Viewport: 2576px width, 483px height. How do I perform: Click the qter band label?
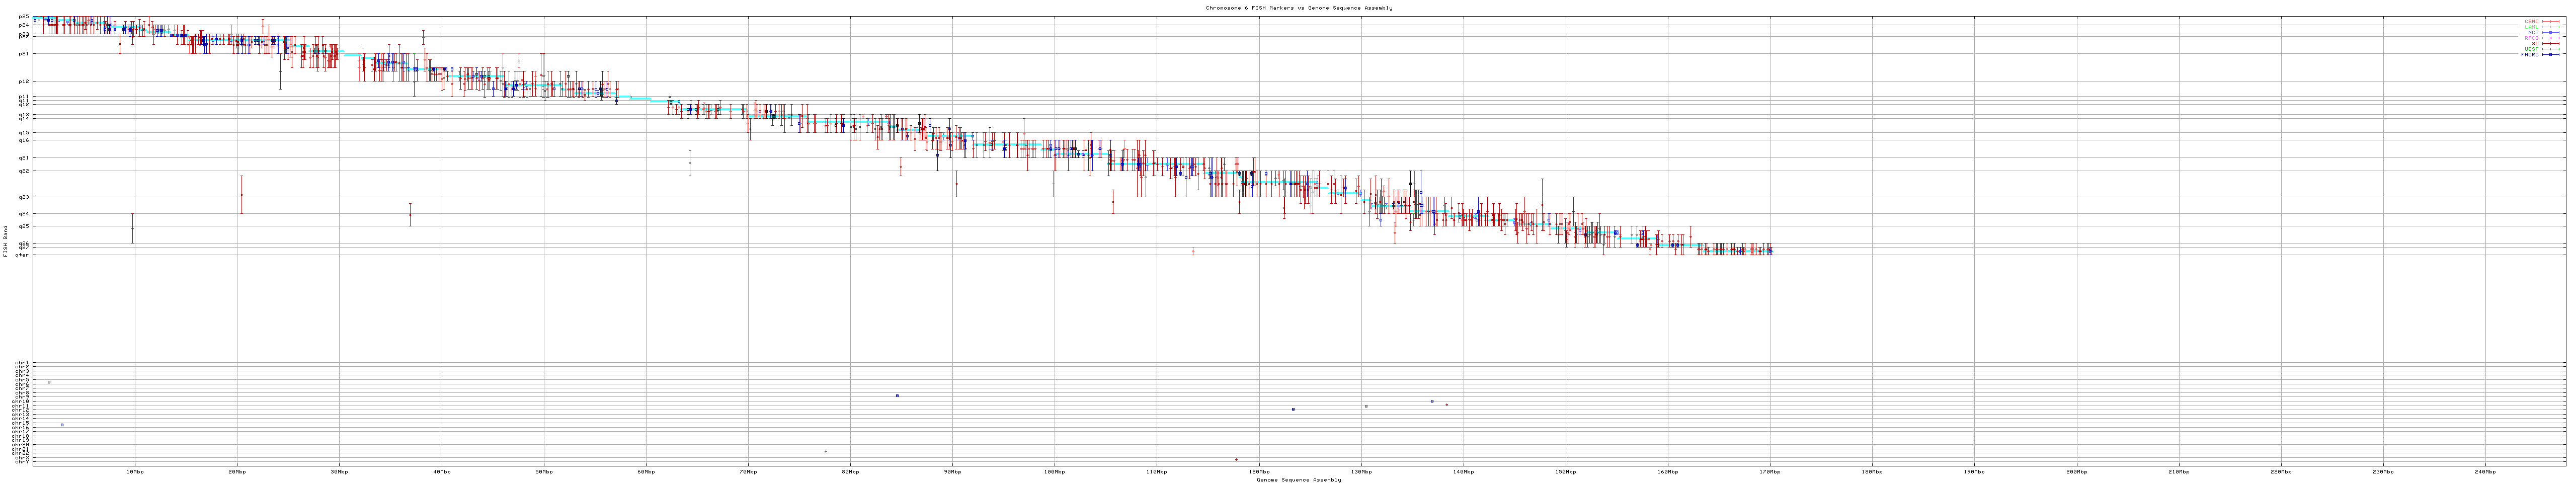(23, 255)
